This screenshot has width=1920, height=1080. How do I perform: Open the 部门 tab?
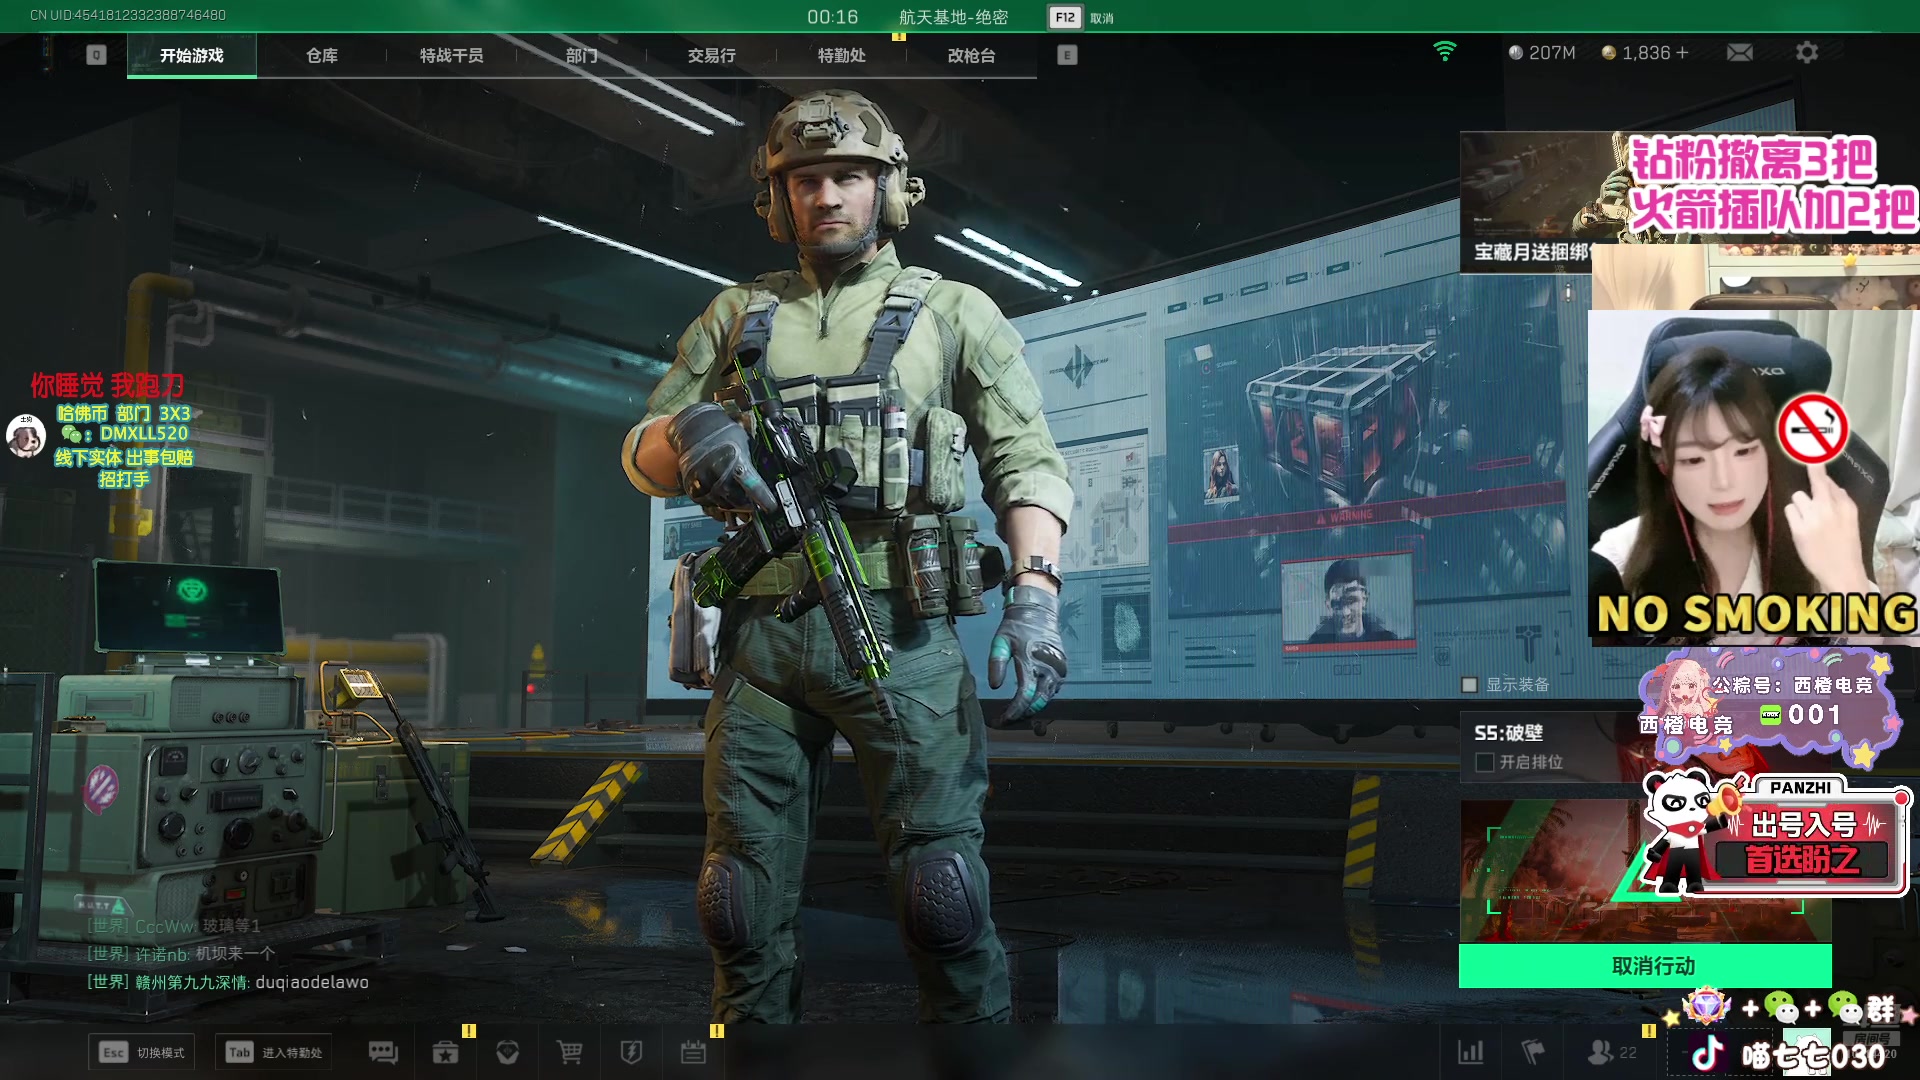(x=581, y=55)
